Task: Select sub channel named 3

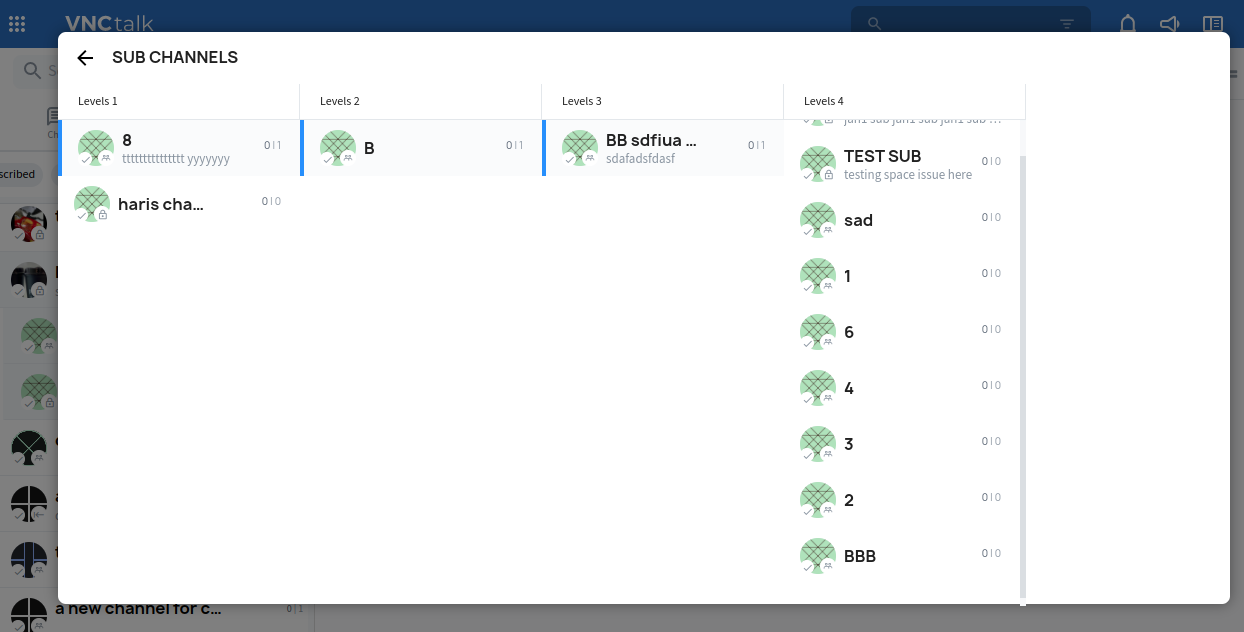Action: 849,444
